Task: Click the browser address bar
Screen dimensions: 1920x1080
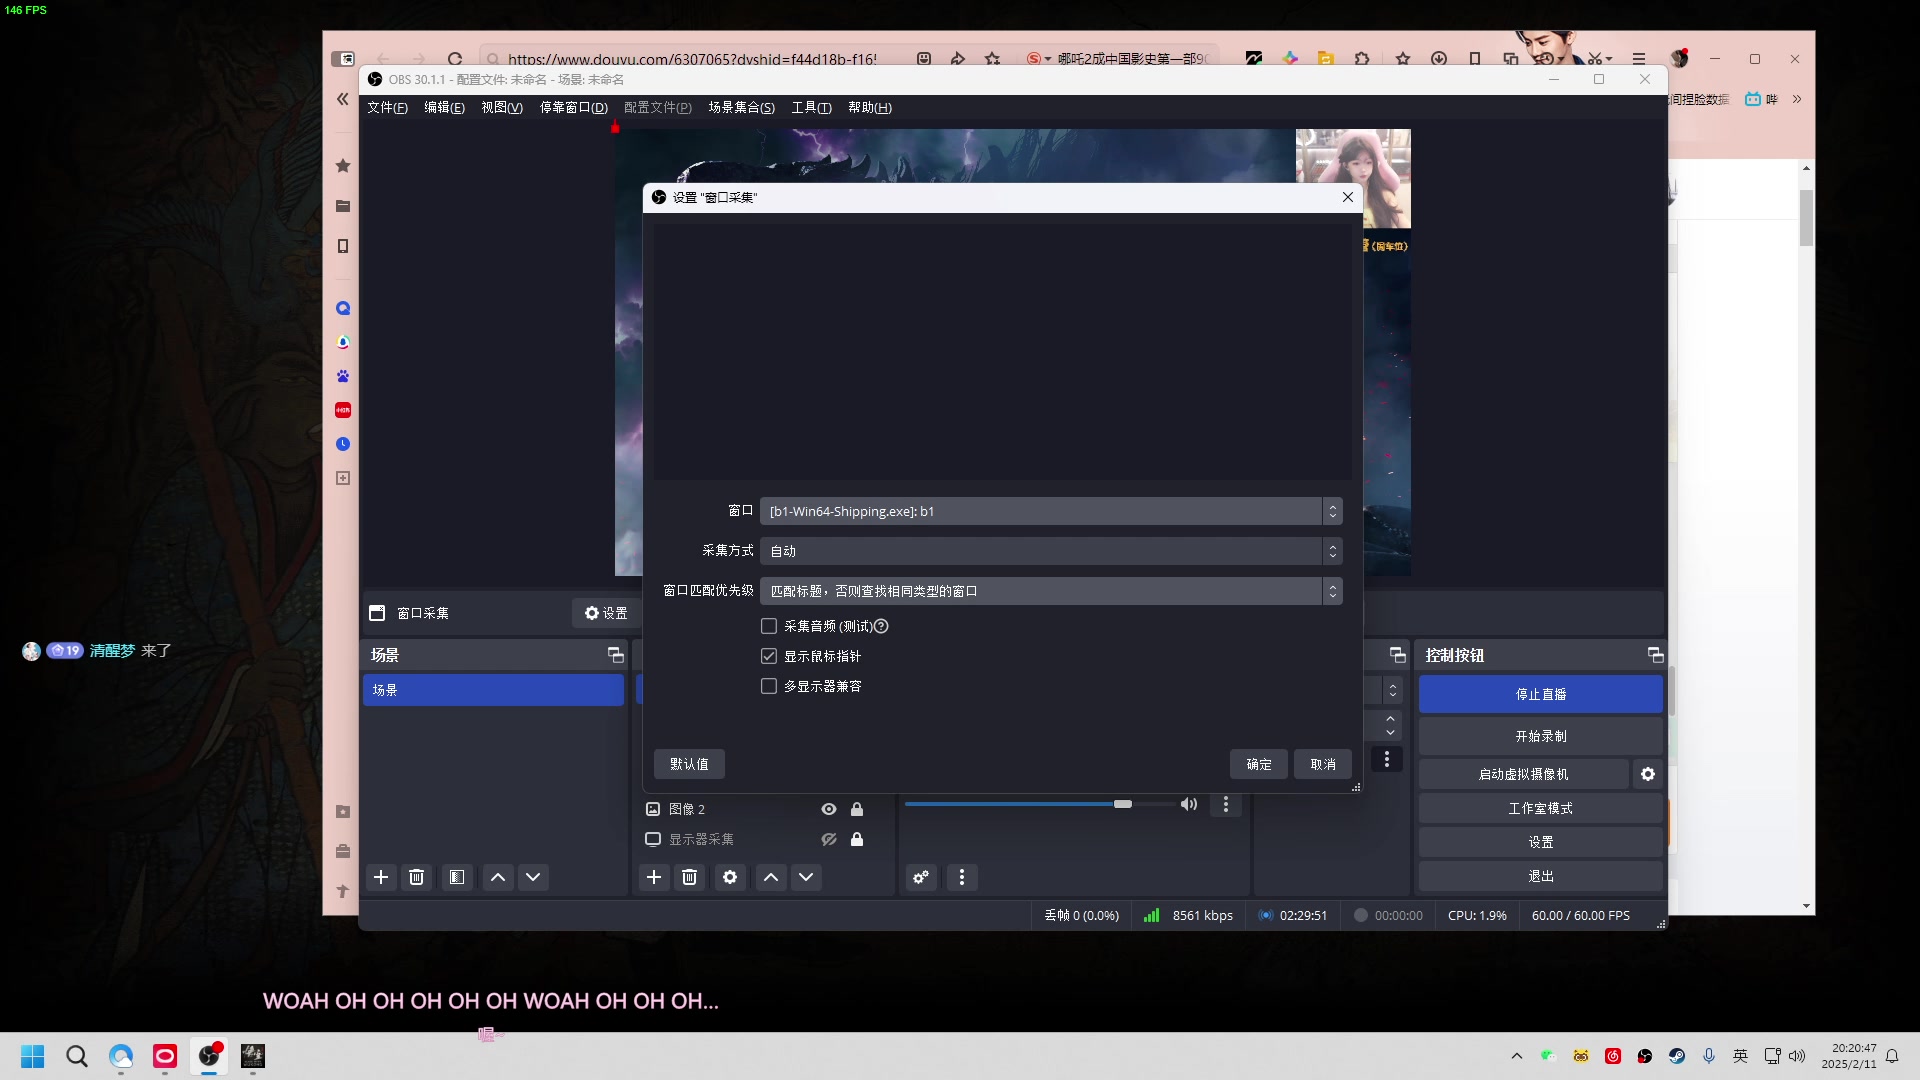Action: (x=692, y=59)
